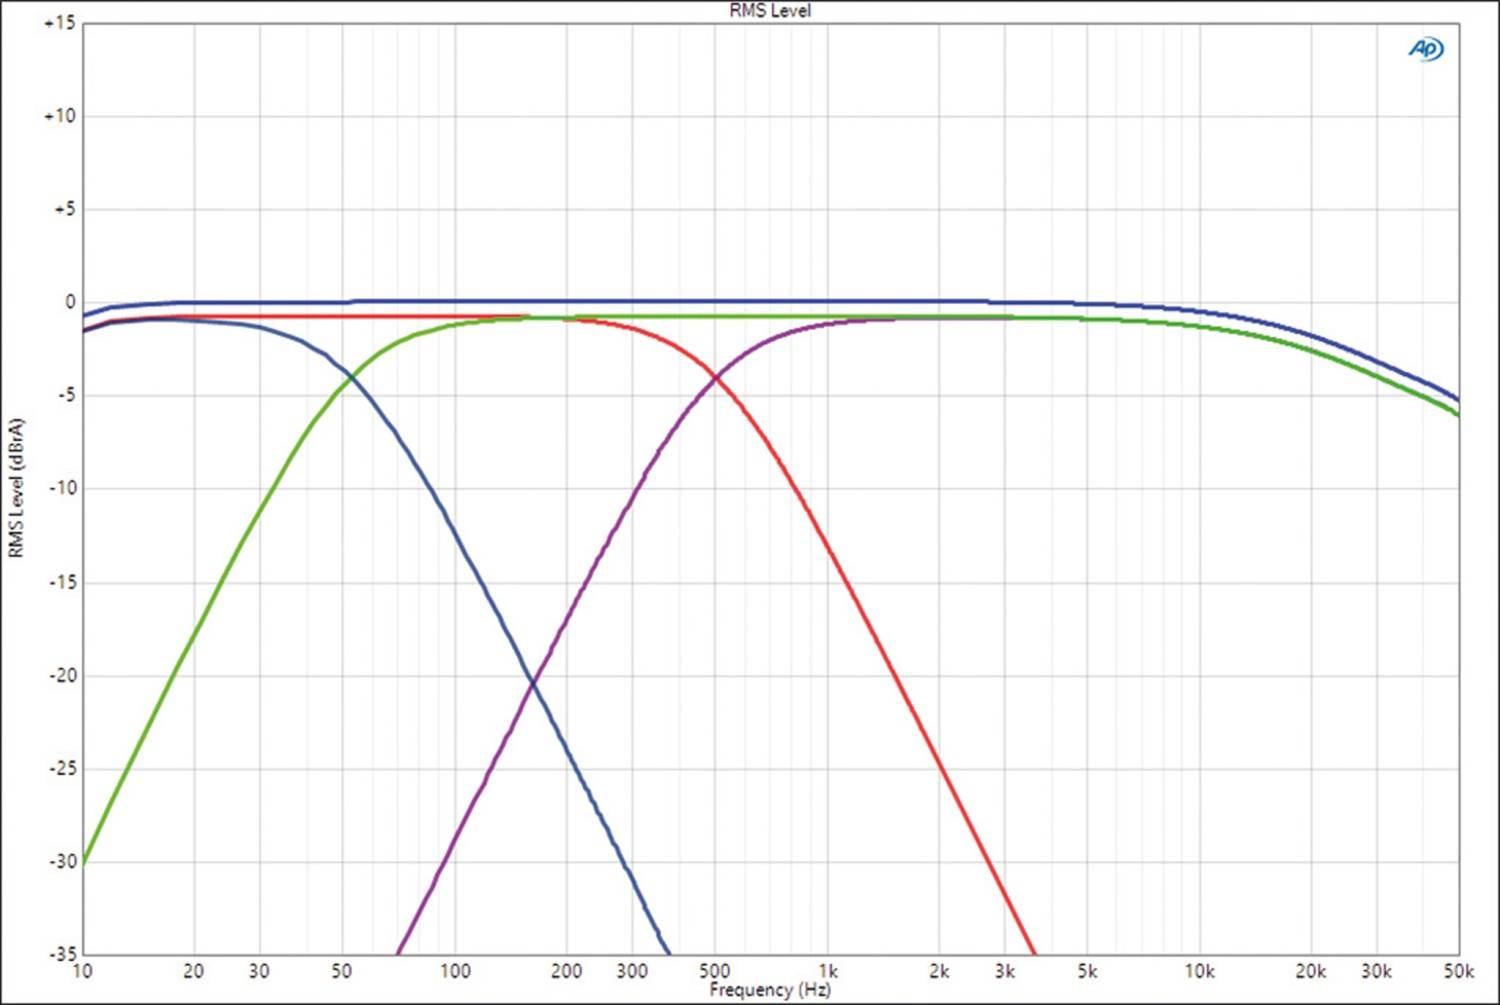The width and height of the screenshot is (1500, 1005).
Task: Click the RMS Level graph title
Action: pyautogui.click(x=770, y=11)
